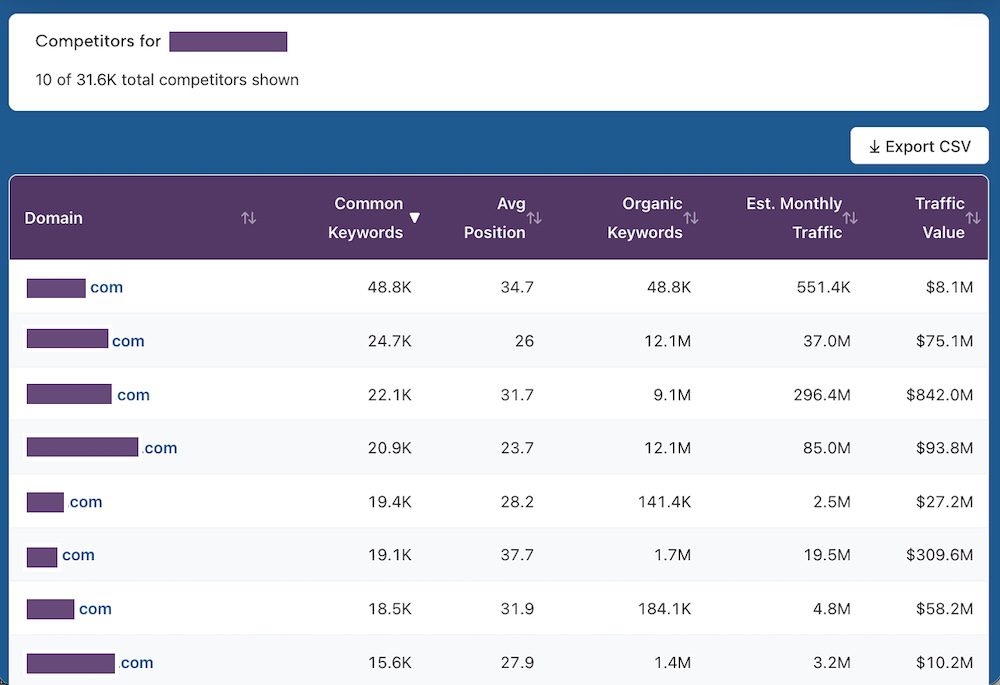Click the Traffic Value column header text

pyautogui.click(x=939, y=218)
